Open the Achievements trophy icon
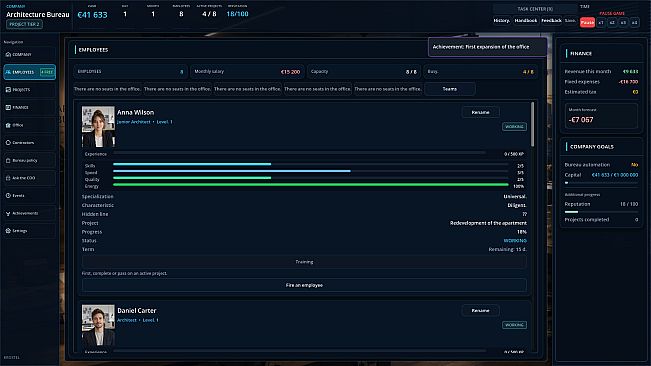This screenshot has width=651, height=366. point(8,213)
